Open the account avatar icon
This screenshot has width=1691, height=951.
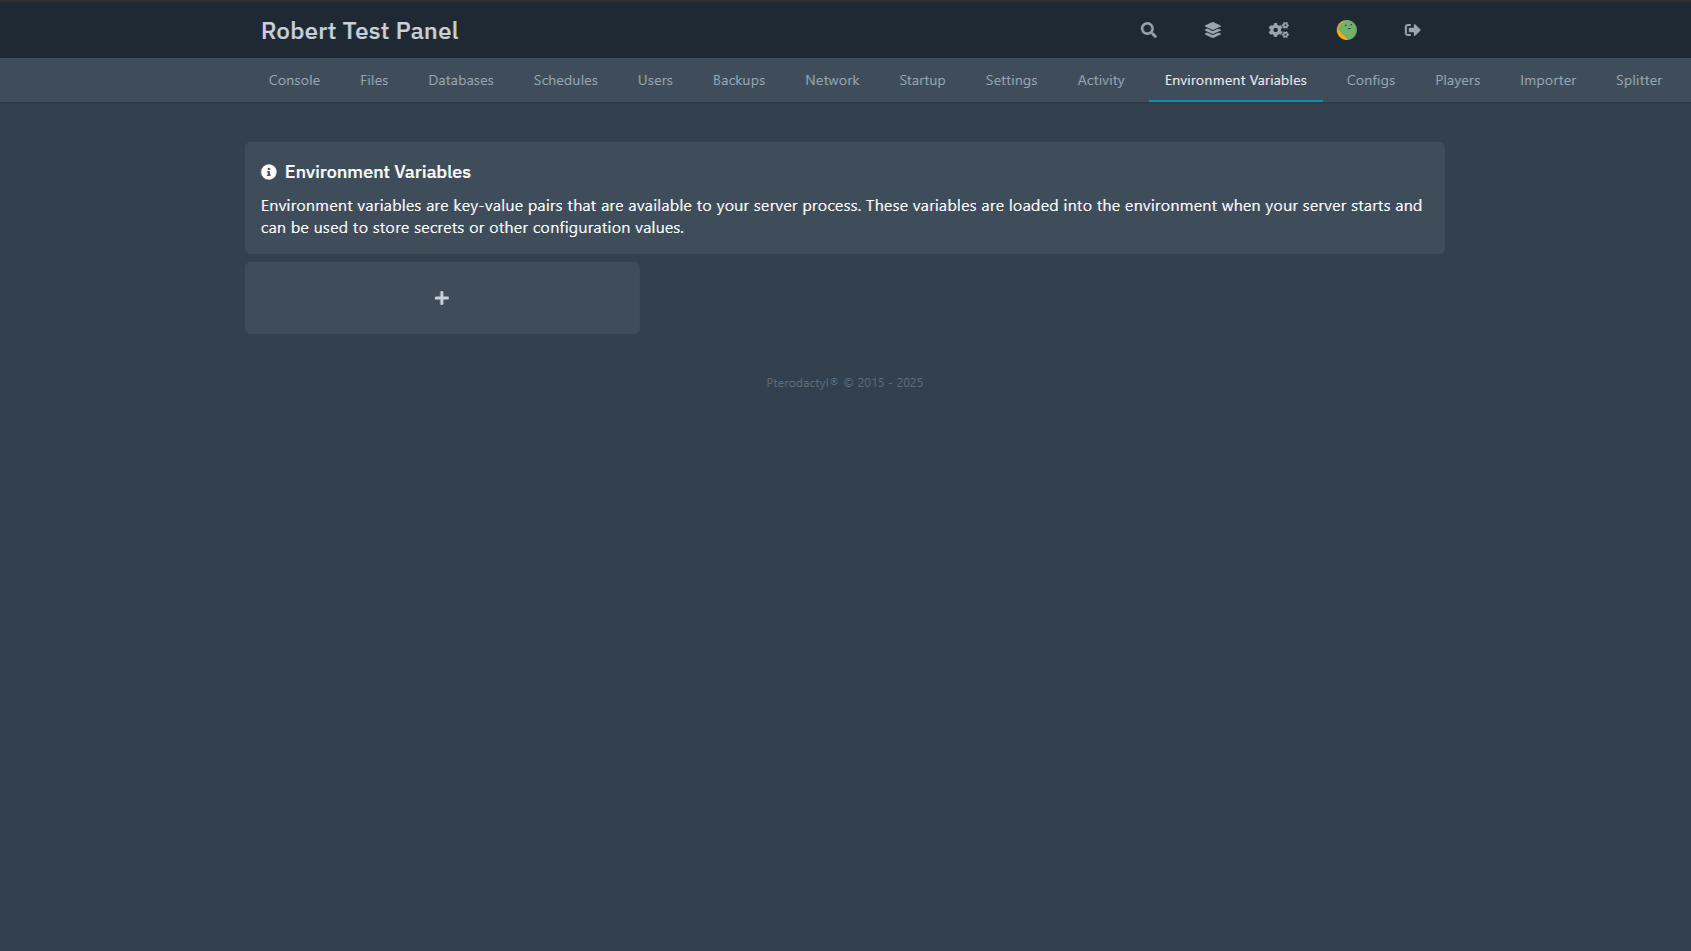(x=1346, y=30)
